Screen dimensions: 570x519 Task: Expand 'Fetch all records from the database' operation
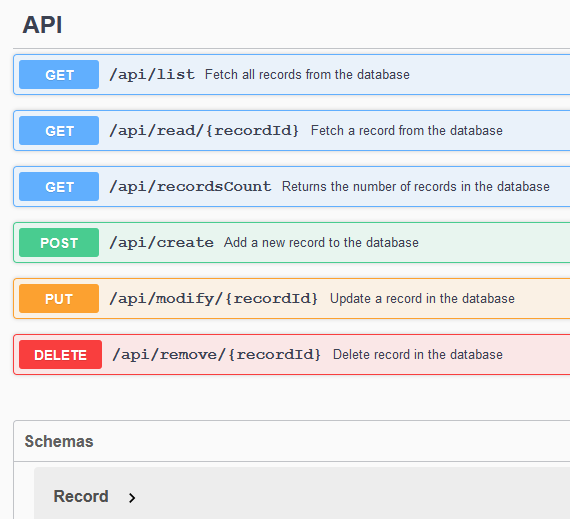pyautogui.click(x=307, y=75)
